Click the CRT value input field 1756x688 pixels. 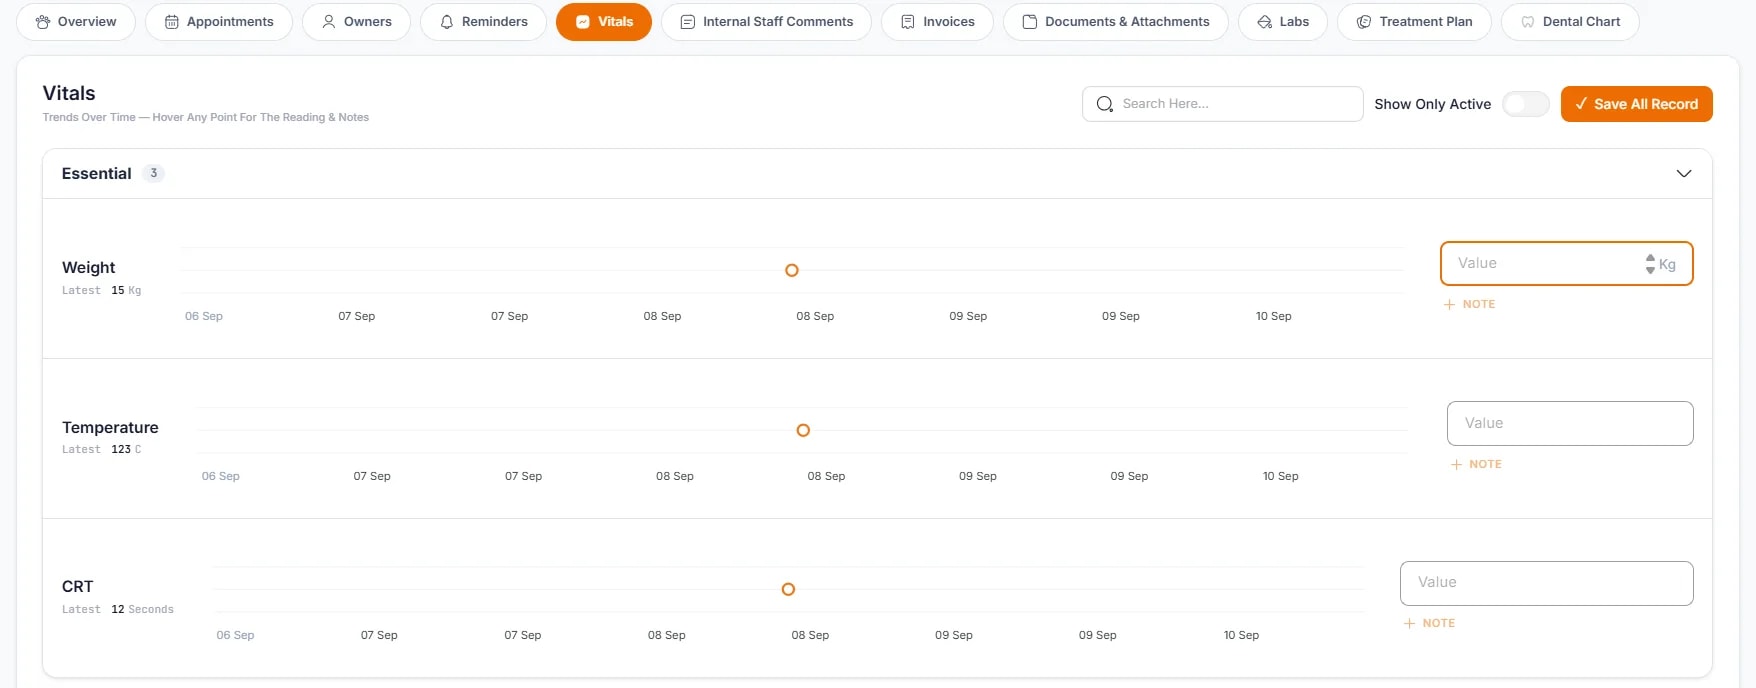[x=1546, y=583]
